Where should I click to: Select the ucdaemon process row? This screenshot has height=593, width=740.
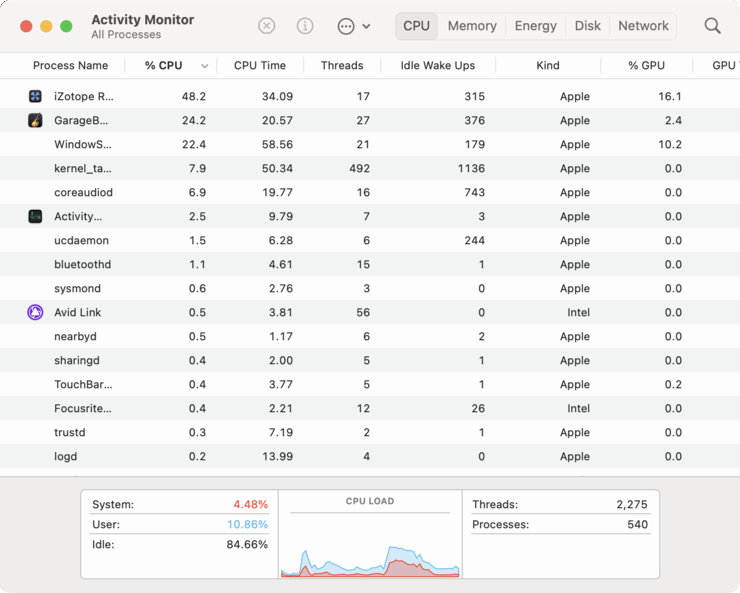(370, 241)
